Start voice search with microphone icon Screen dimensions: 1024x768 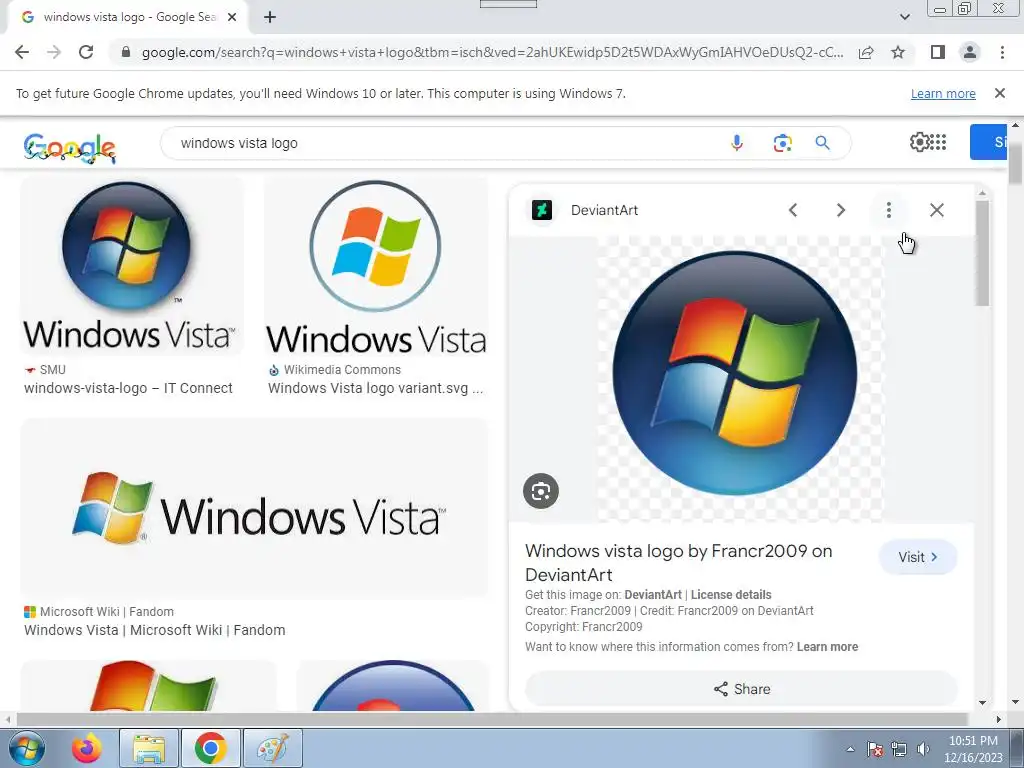point(737,142)
